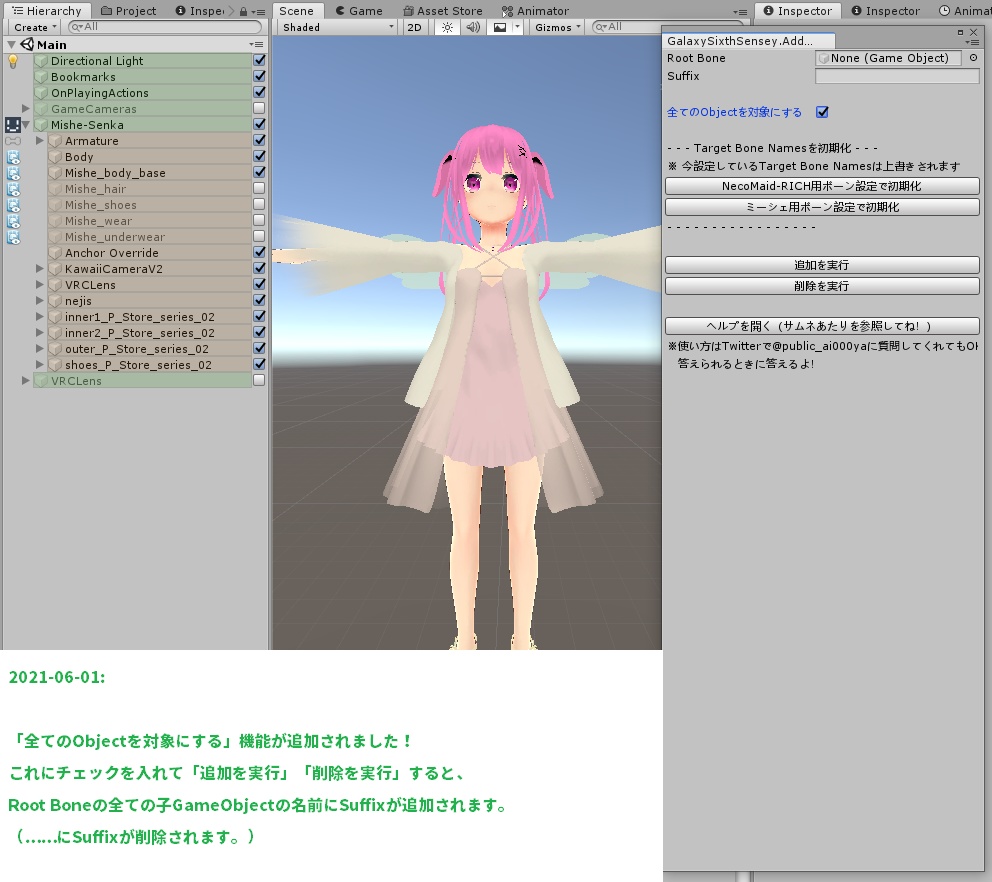Click ヘルプを開く button
Viewport: 992px width, 882px height.
tap(822, 326)
